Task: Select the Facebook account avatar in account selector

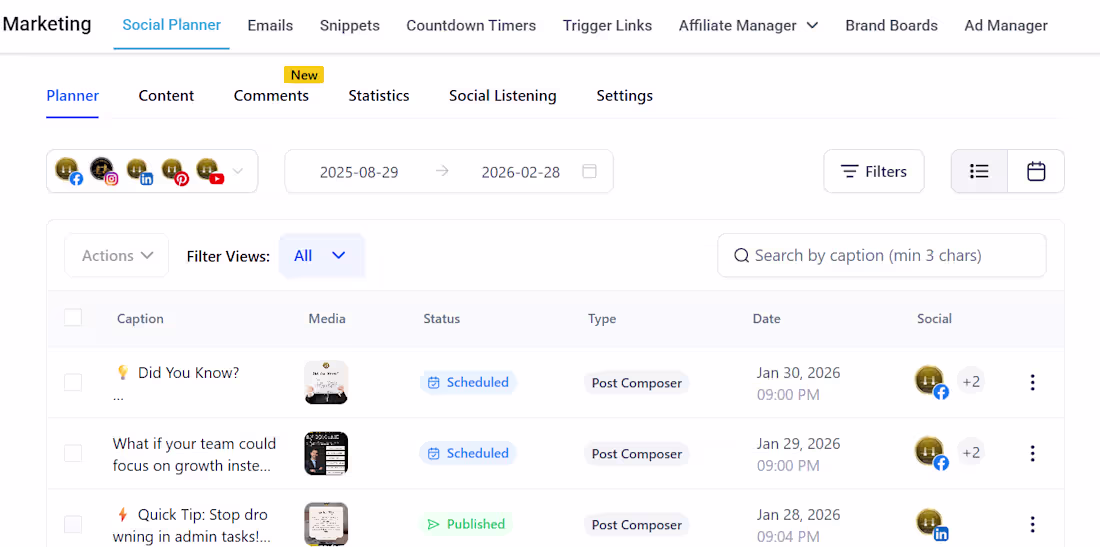Action: tap(69, 170)
